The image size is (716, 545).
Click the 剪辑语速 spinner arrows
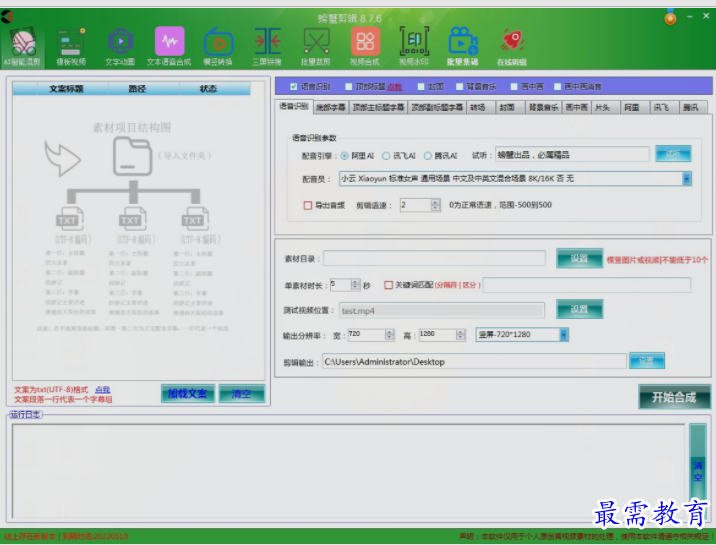click(x=436, y=205)
